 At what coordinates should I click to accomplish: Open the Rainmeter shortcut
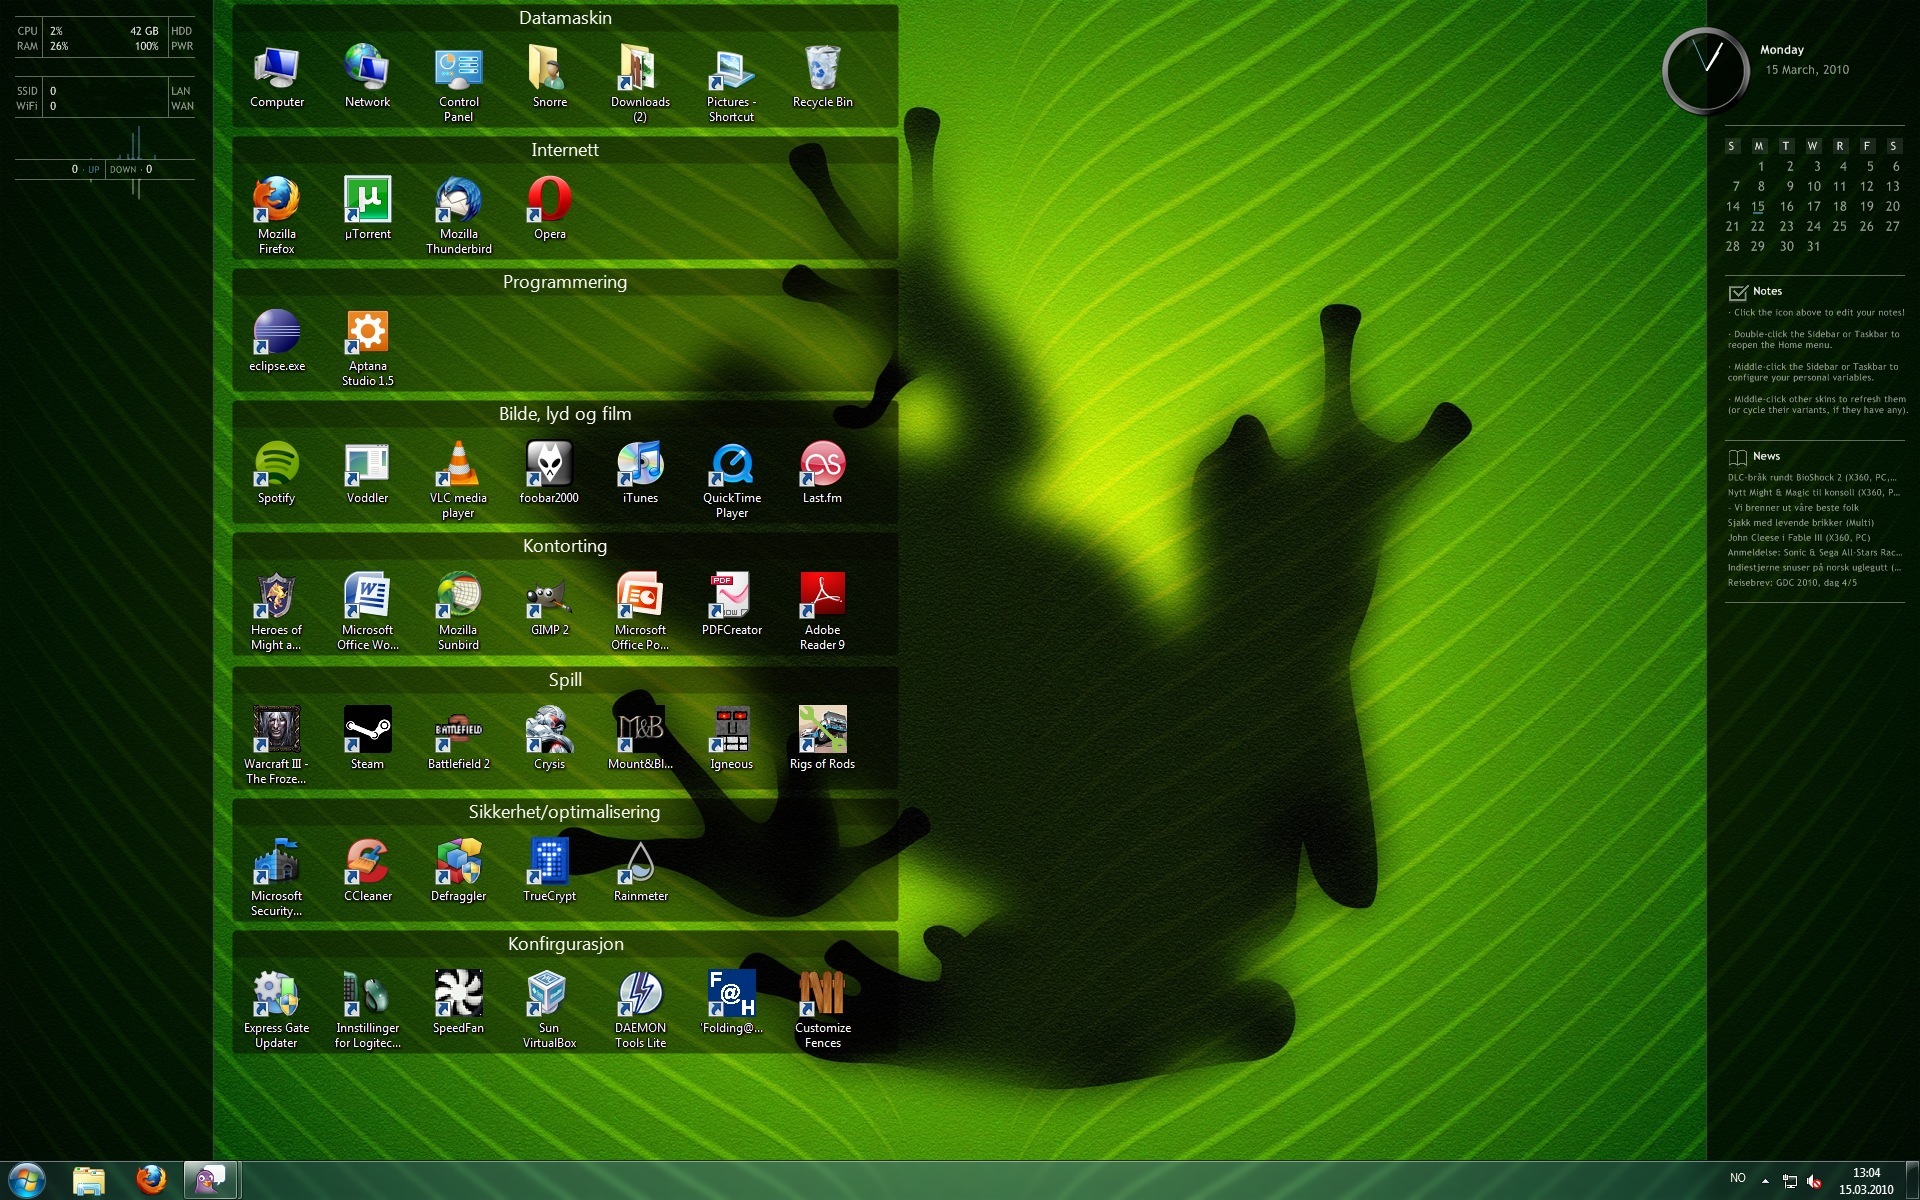pyautogui.click(x=640, y=871)
